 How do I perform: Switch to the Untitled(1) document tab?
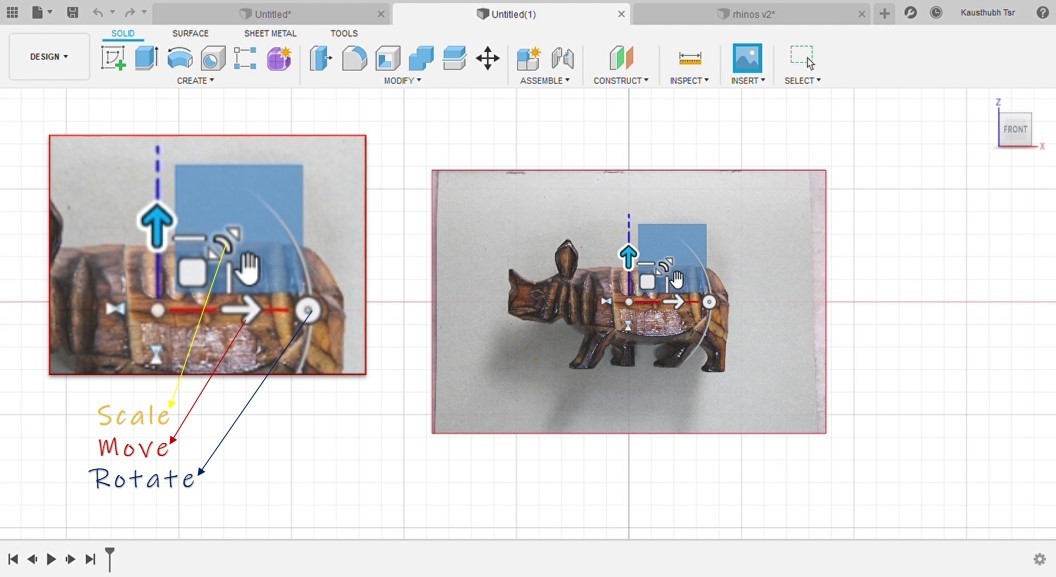(506, 14)
